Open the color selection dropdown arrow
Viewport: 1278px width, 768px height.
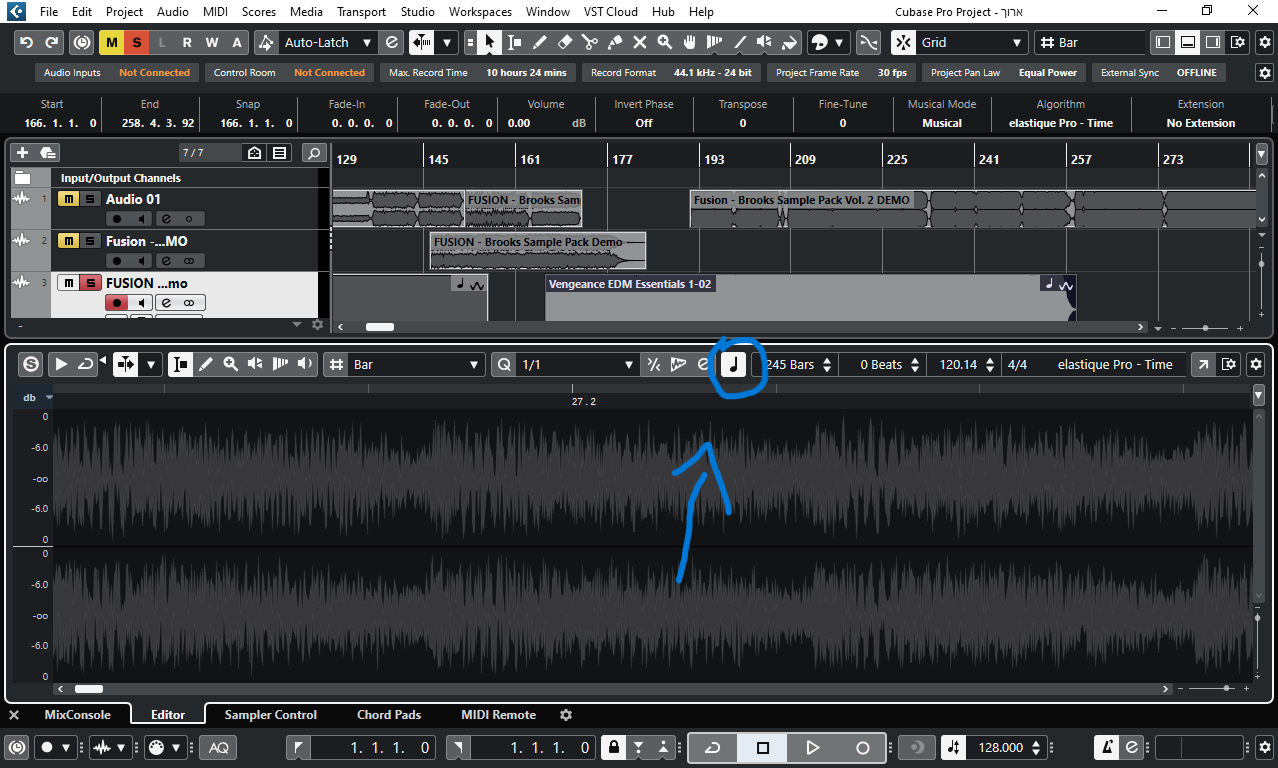coord(839,43)
